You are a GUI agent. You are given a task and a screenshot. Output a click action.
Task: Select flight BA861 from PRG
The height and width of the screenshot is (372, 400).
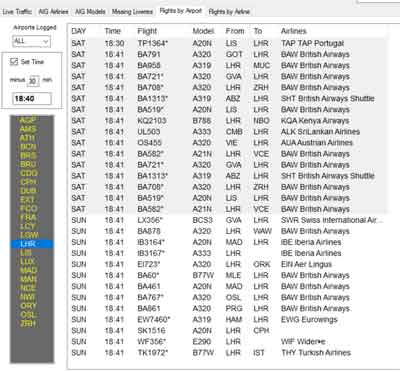point(229,308)
